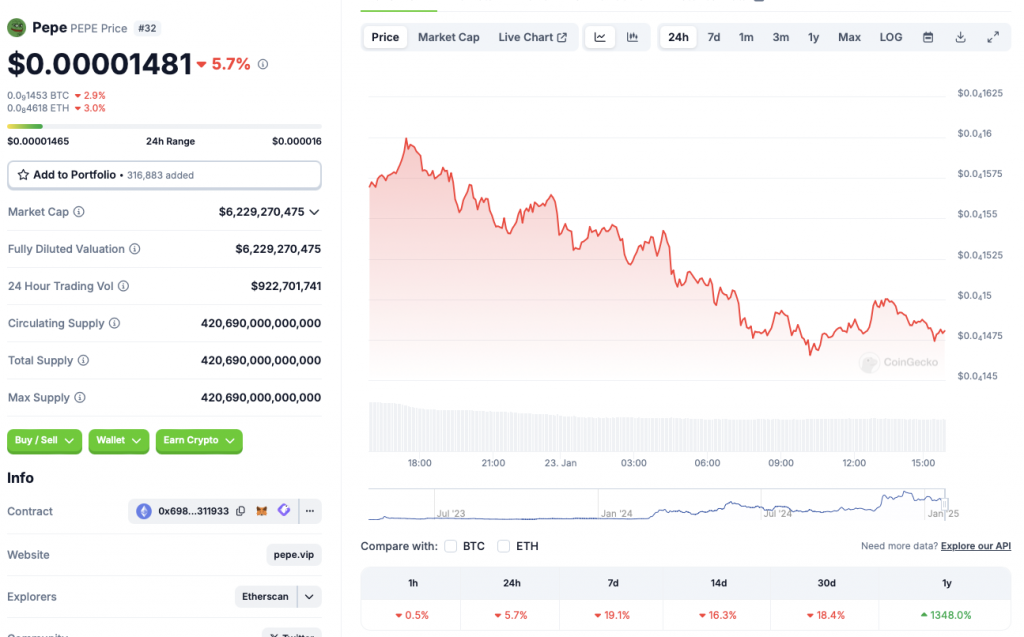Visit the pepe.vip website link
This screenshot has height=637, width=1024.
(293, 554)
